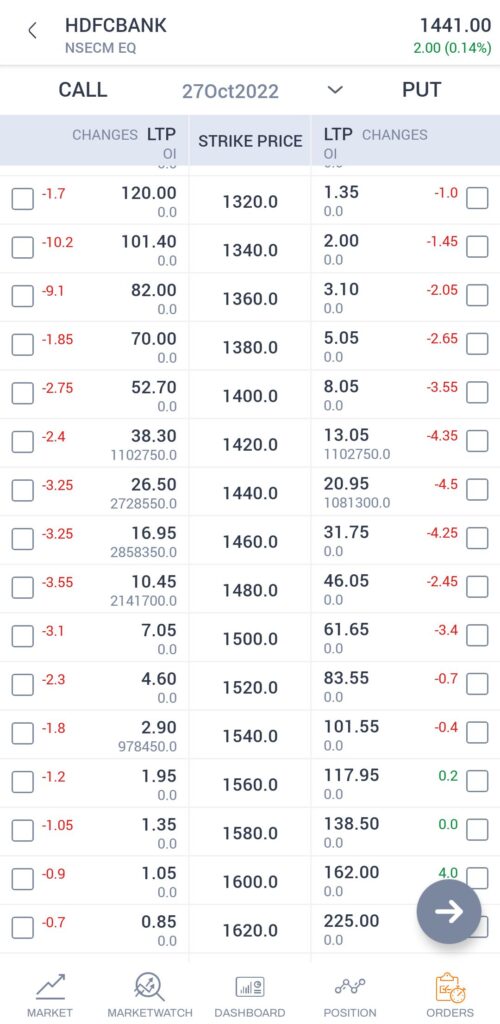Tap the STRIKE PRICE column header
Screen dimensions: 500x1024
click(250, 141)
